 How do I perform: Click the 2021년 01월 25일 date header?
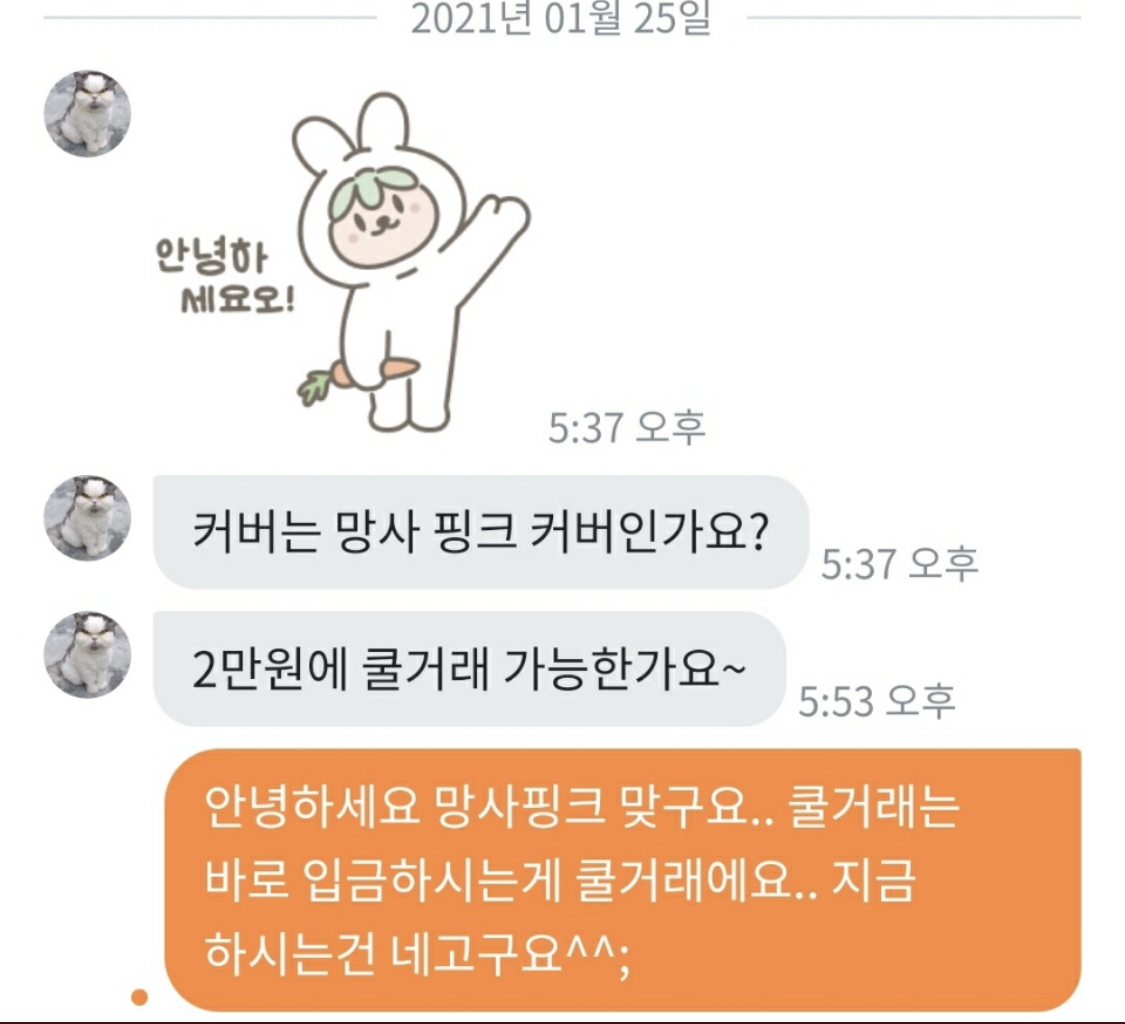561,18
